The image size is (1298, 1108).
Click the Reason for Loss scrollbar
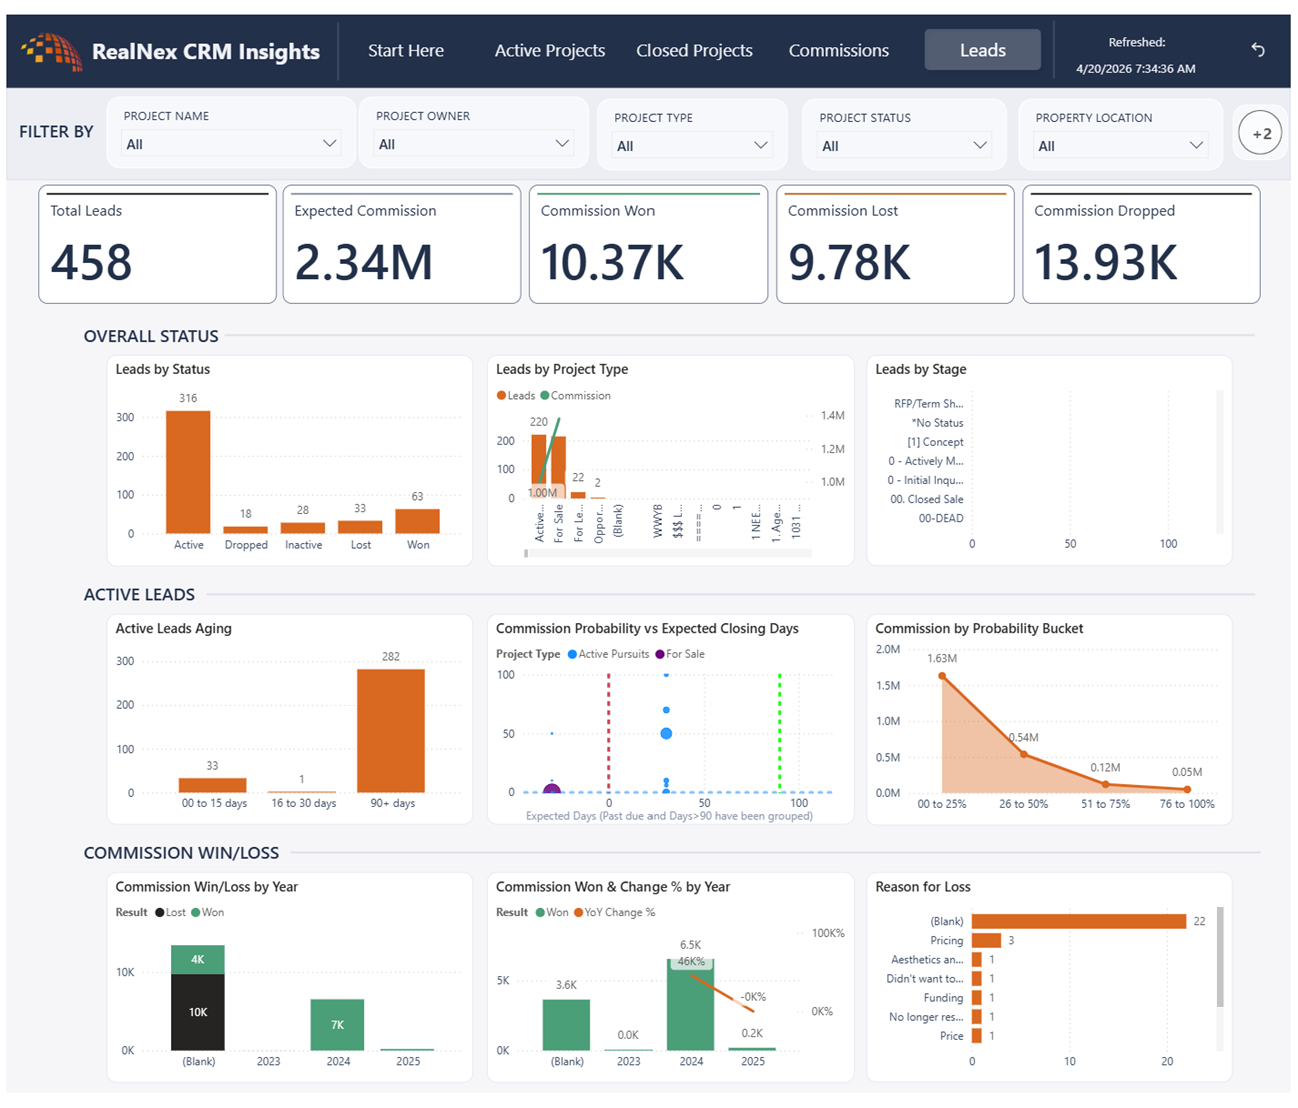click(x=1220, y=957)
